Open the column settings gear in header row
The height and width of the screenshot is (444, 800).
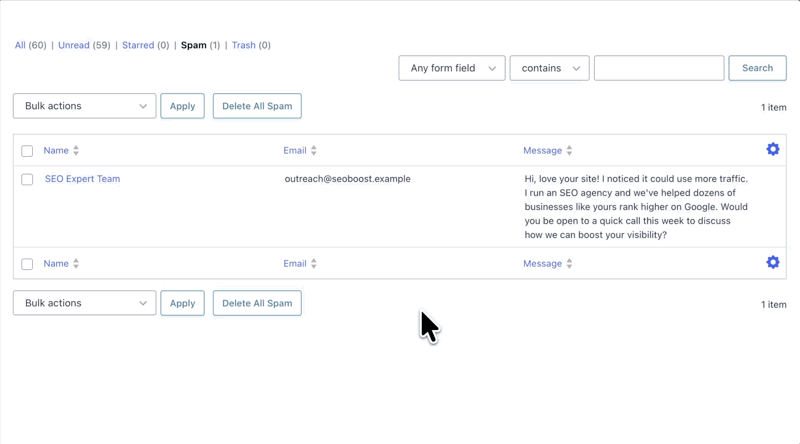[773, 149]
